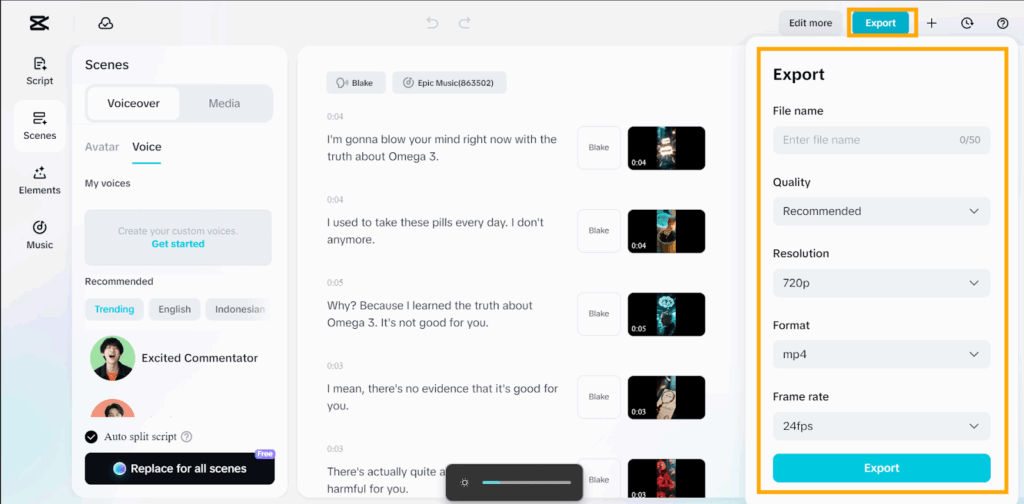
Task: Select the Indonesian voice filter
Action: [238, 309]
